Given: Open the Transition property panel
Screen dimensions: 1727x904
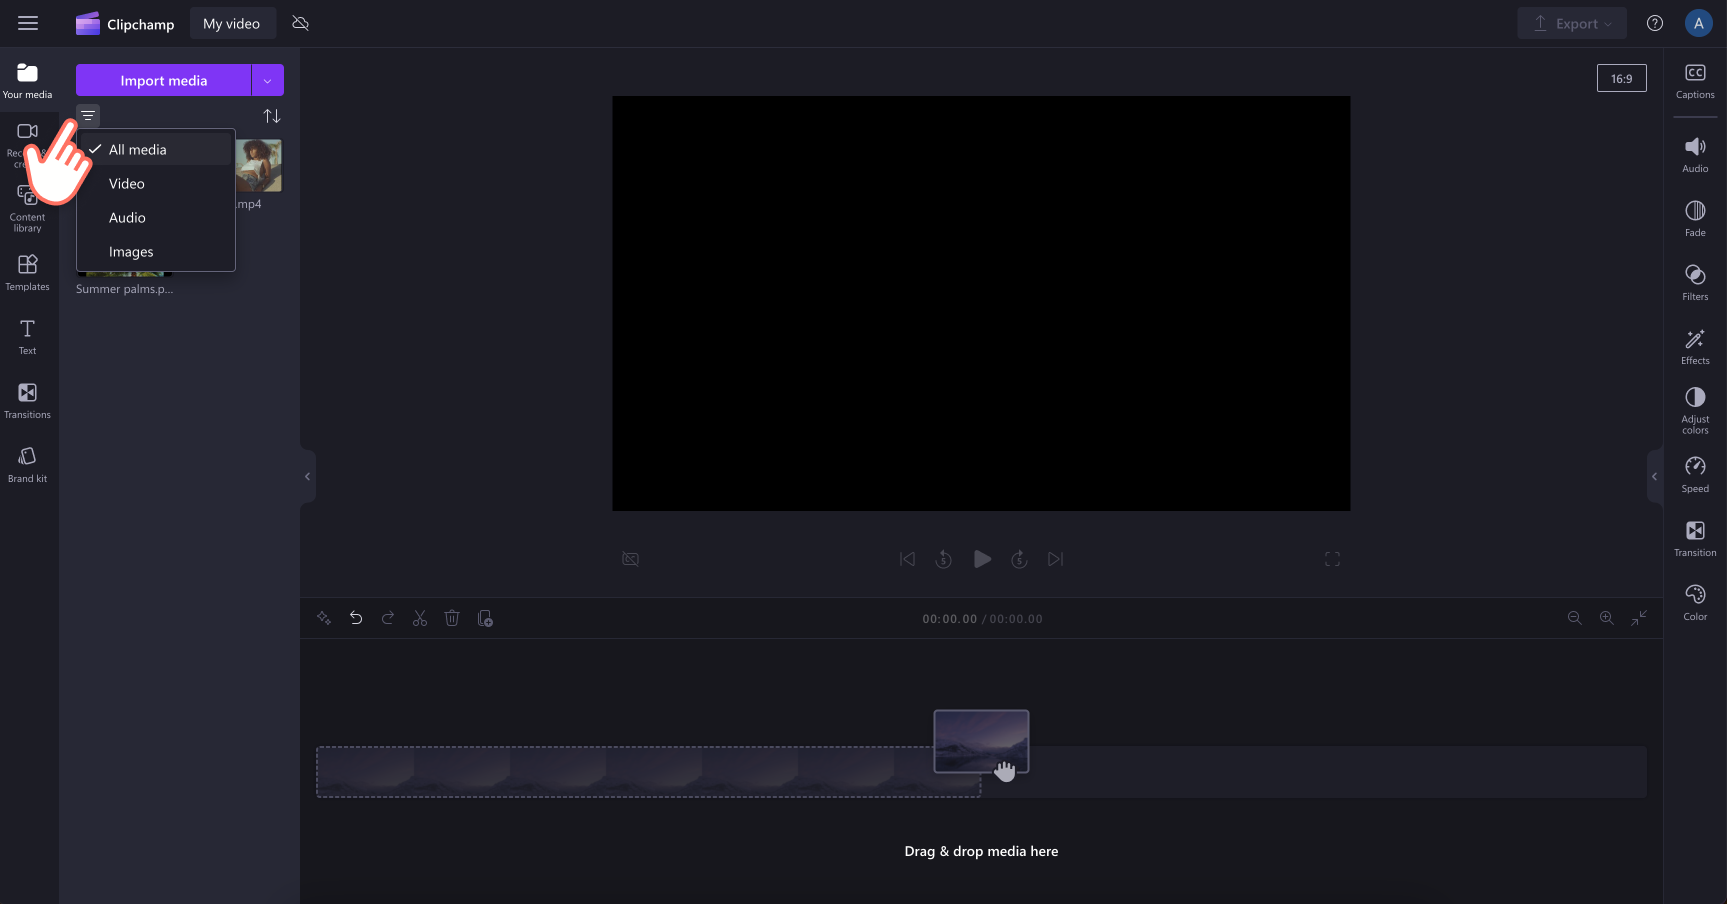Looking at the screenshot, I should [x=1695, y=539].
